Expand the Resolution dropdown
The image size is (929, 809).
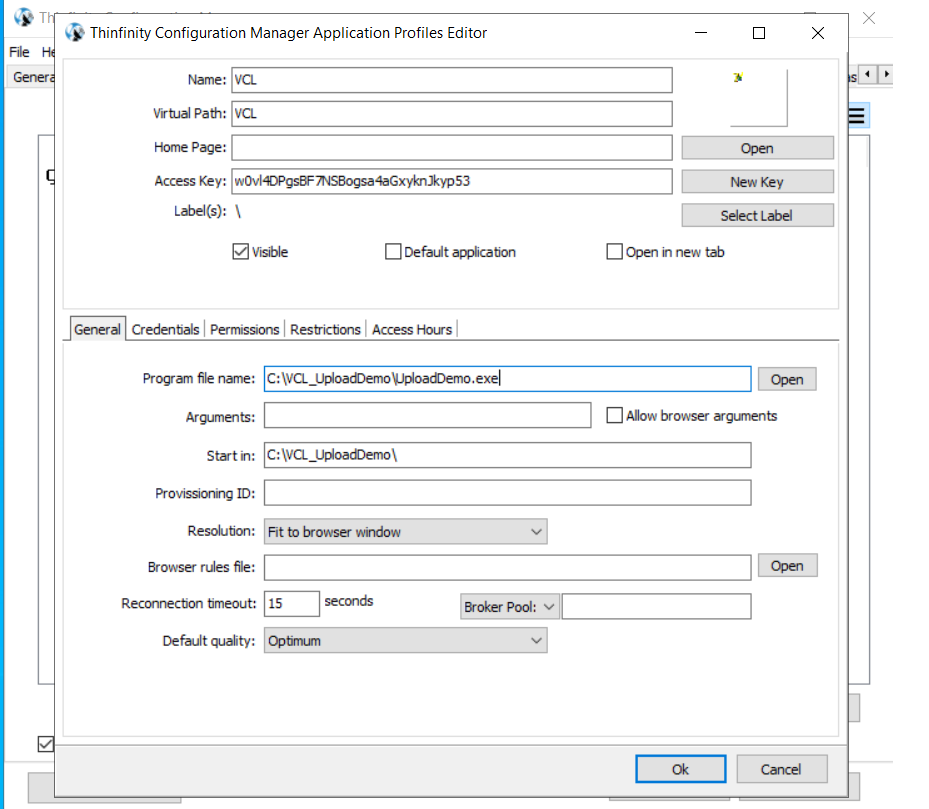(405, 532)
